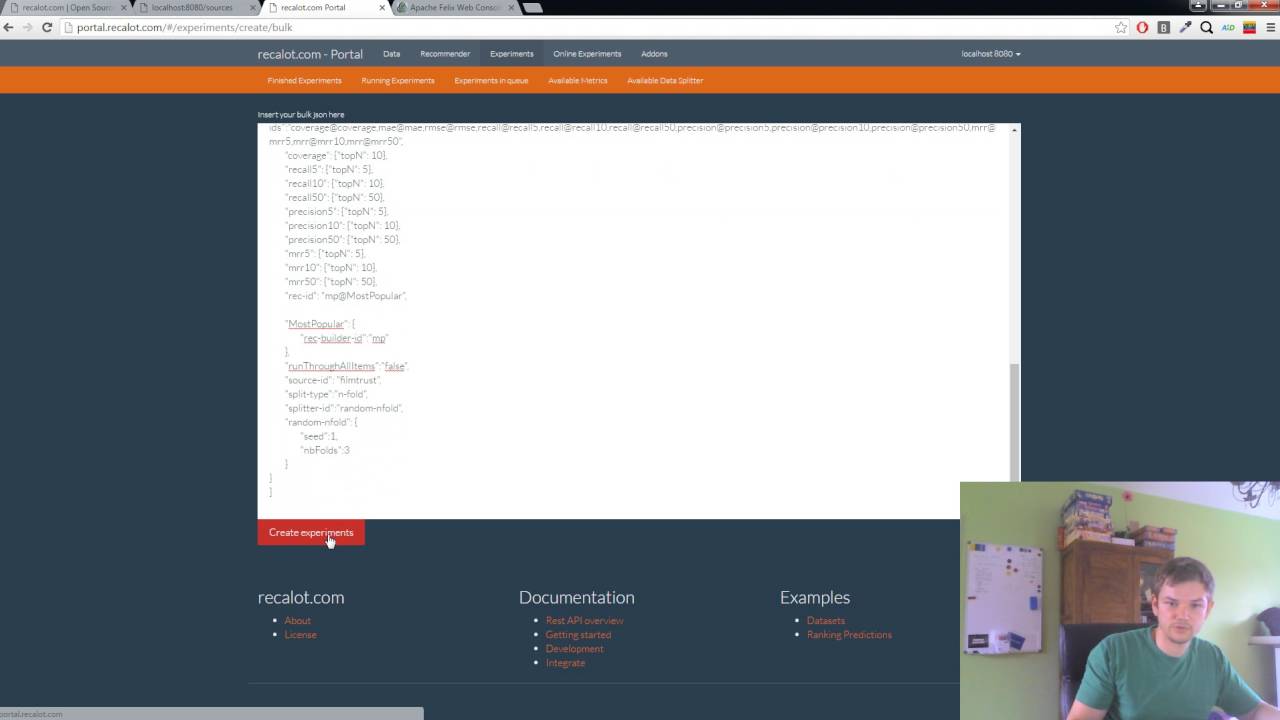The width and height of the screenshot is (1280, 720).
Task: Click the textarea scroll up arrow
Action: [x=1015, y=130]
